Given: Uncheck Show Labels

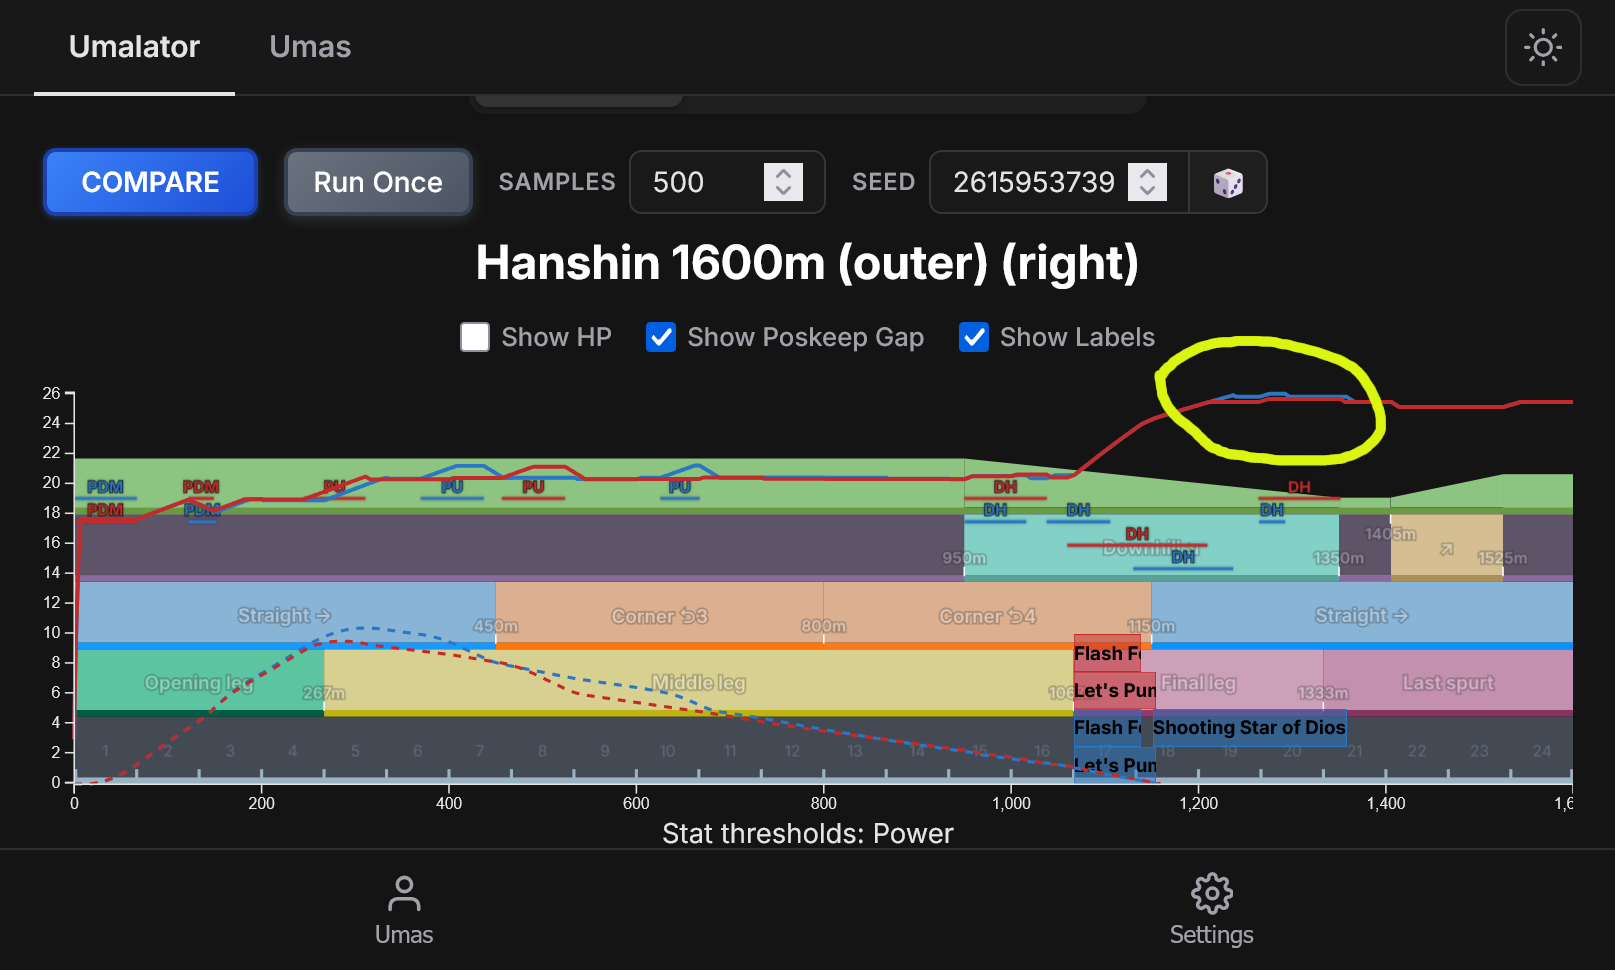Looking at the screenshot, I should 974,337.
